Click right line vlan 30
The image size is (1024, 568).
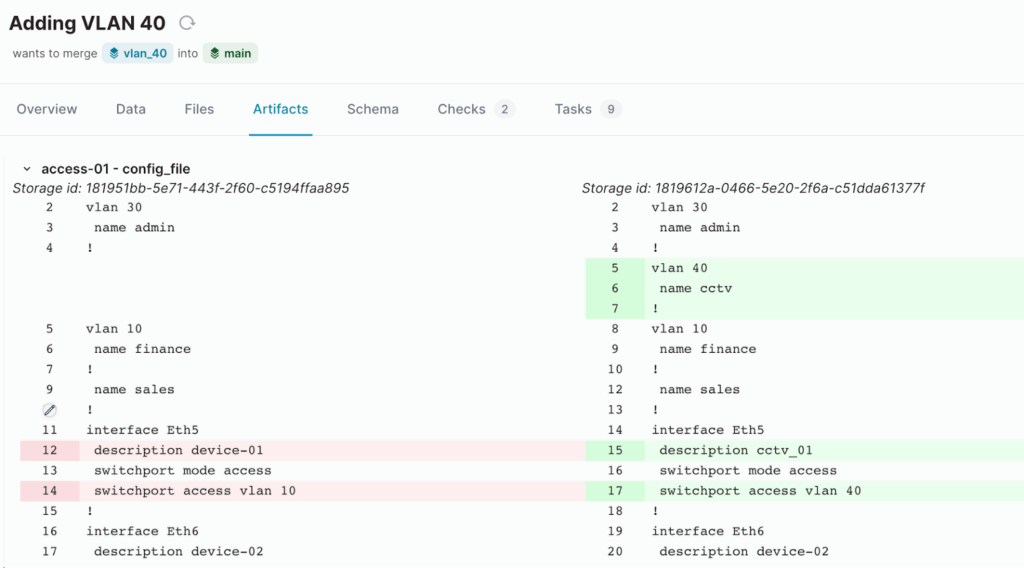[679, 208]
